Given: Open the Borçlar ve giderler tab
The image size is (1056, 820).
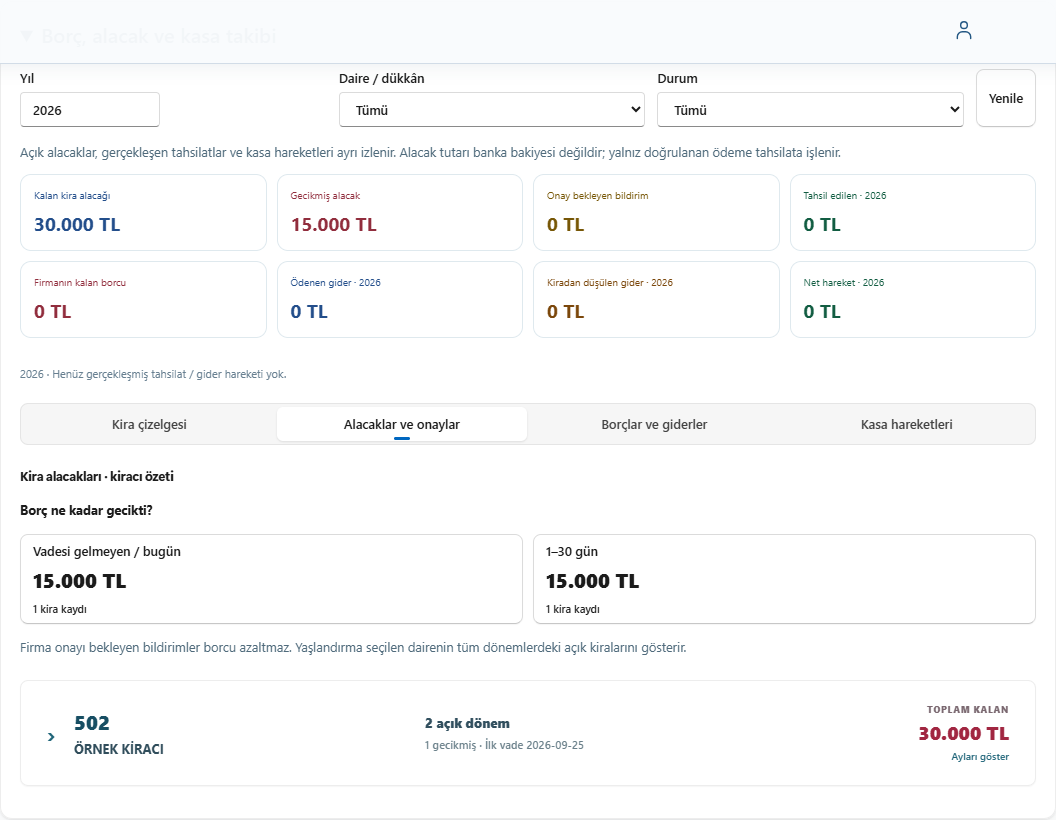Looking at the screenshot, I should (654, 424).
